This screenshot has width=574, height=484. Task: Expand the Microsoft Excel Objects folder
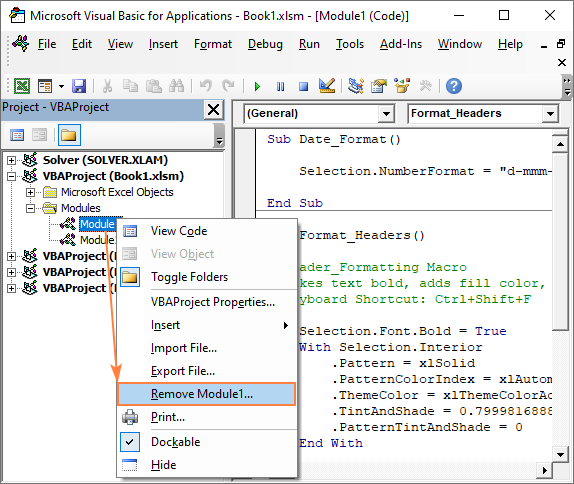(30, 192)
